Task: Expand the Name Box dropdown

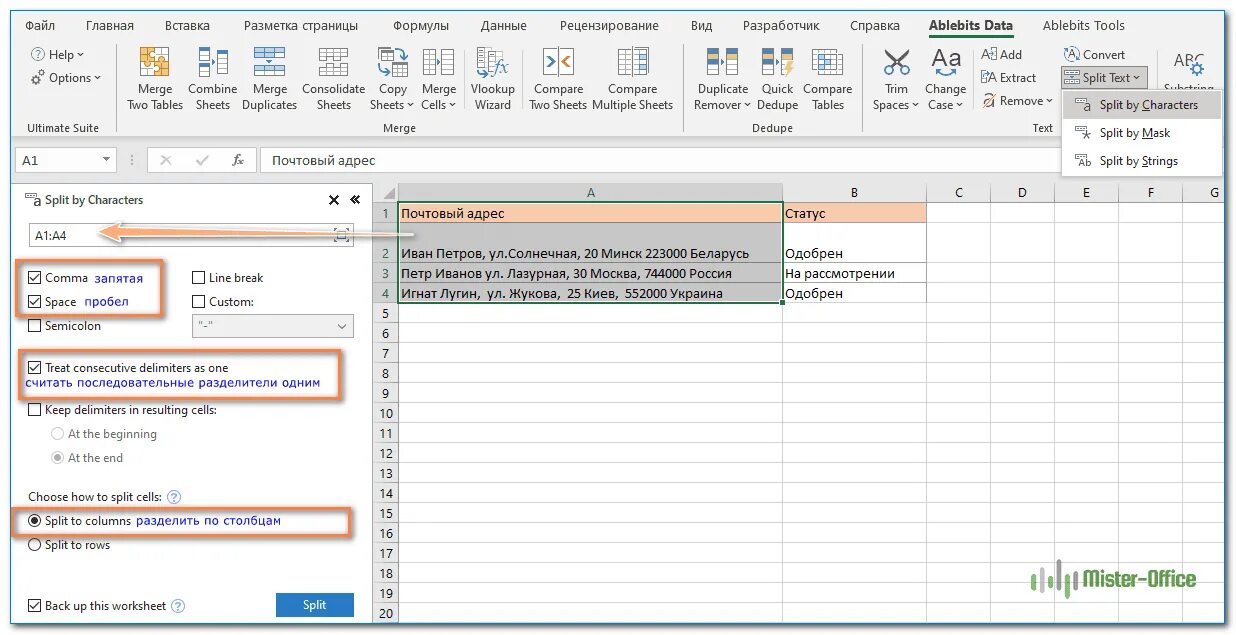Action: (107, 160)
